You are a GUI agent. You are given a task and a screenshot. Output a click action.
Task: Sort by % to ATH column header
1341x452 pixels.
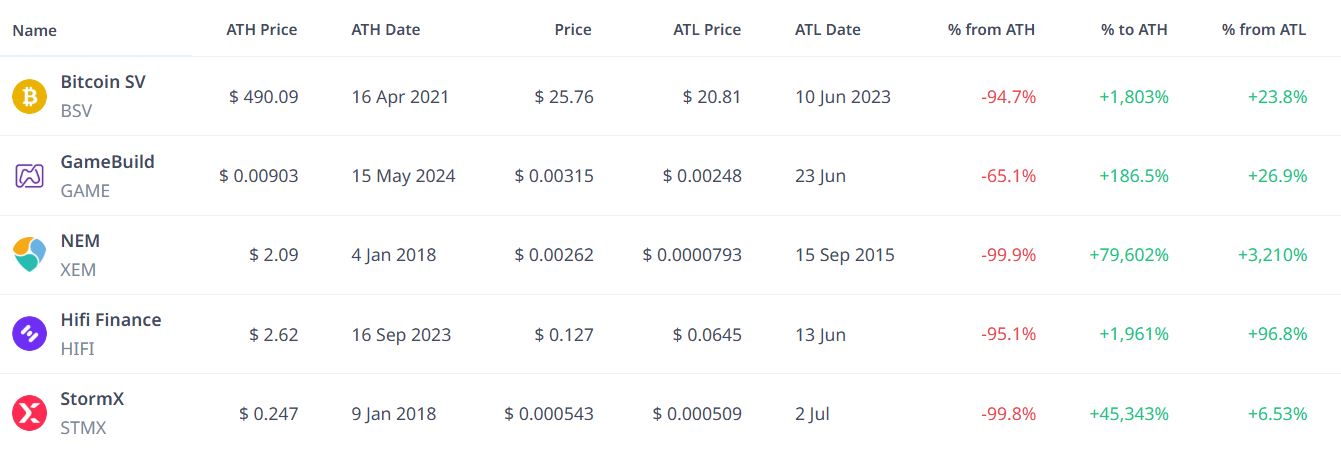coord(1134,30)
